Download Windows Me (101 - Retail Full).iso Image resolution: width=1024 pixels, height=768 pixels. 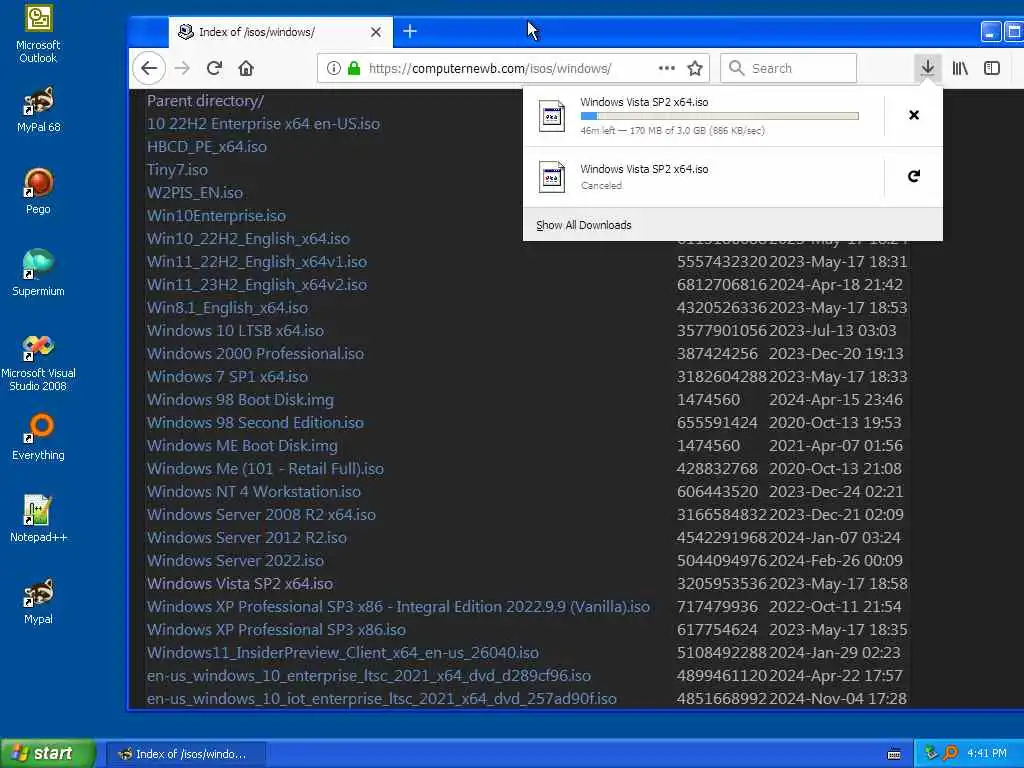point(265,468)
